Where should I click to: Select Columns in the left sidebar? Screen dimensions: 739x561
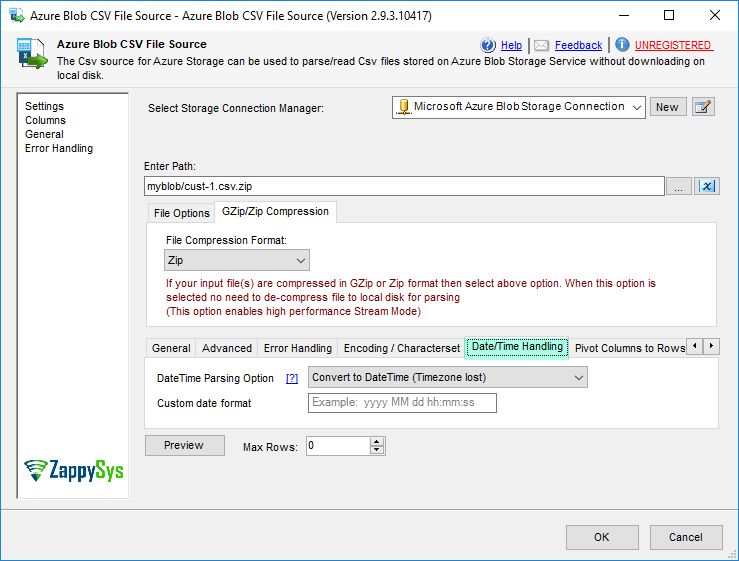point(45,120)
